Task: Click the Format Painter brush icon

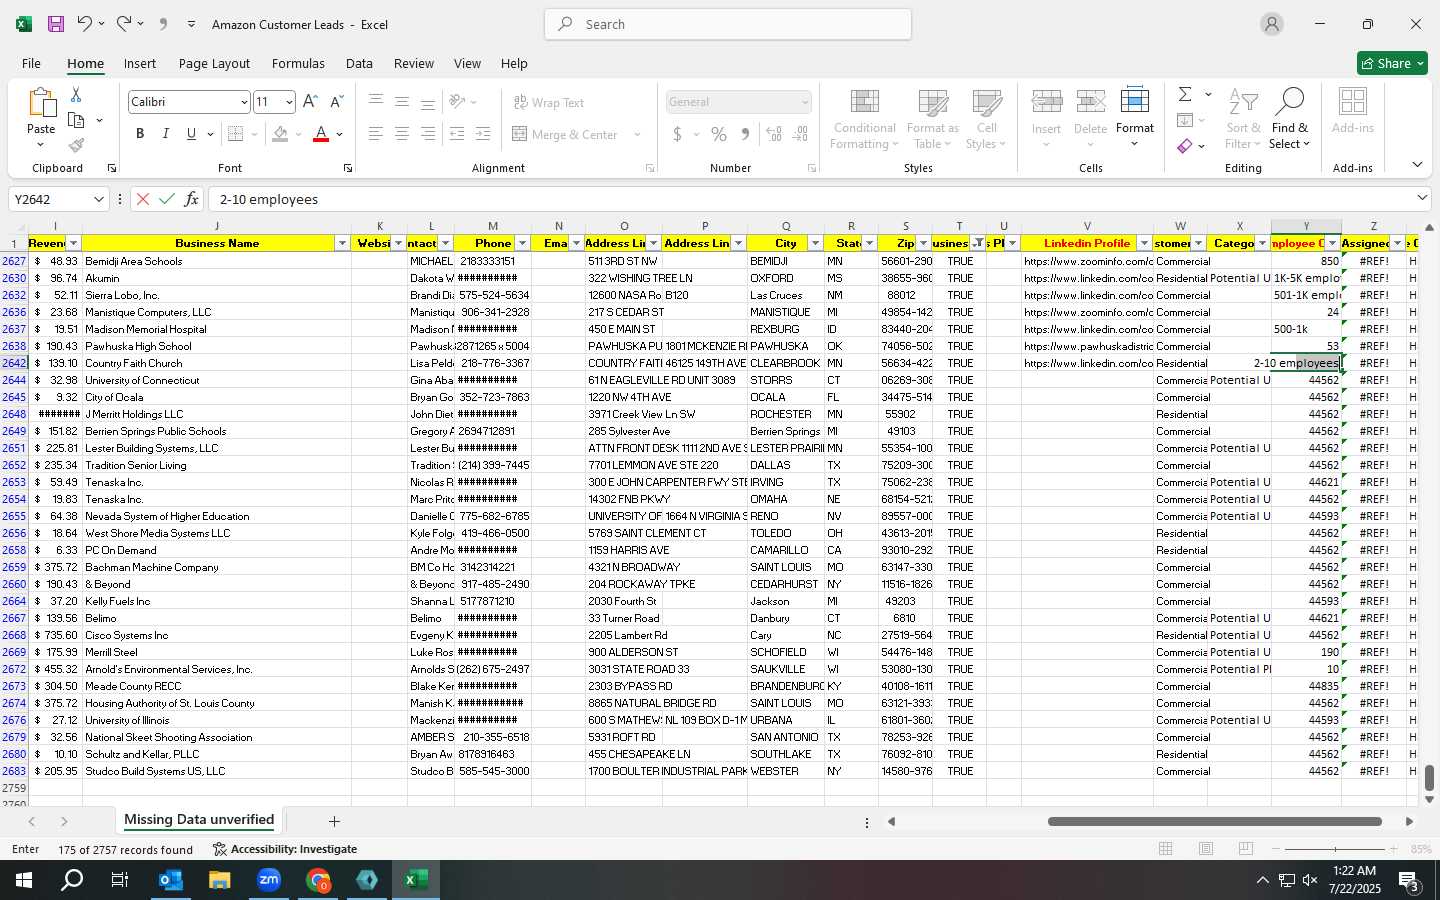Action: tap(76, 145)
